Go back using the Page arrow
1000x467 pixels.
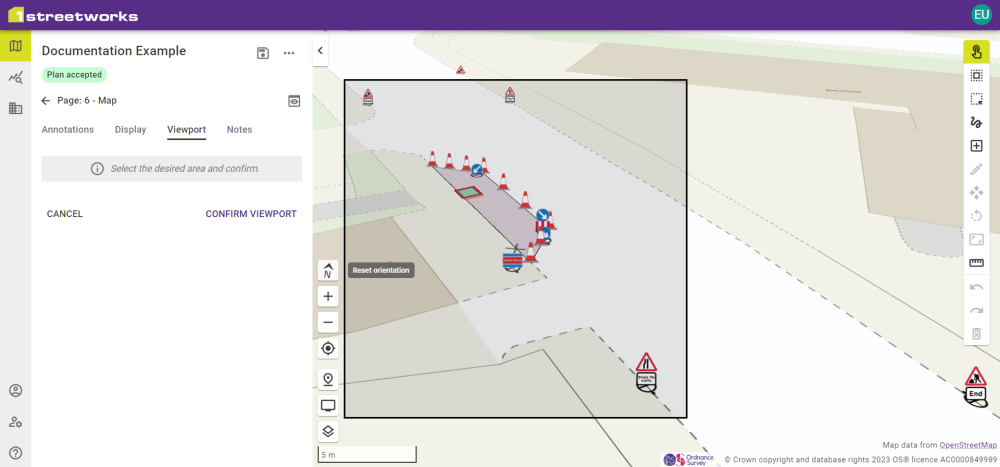click(x=46, y=101)
